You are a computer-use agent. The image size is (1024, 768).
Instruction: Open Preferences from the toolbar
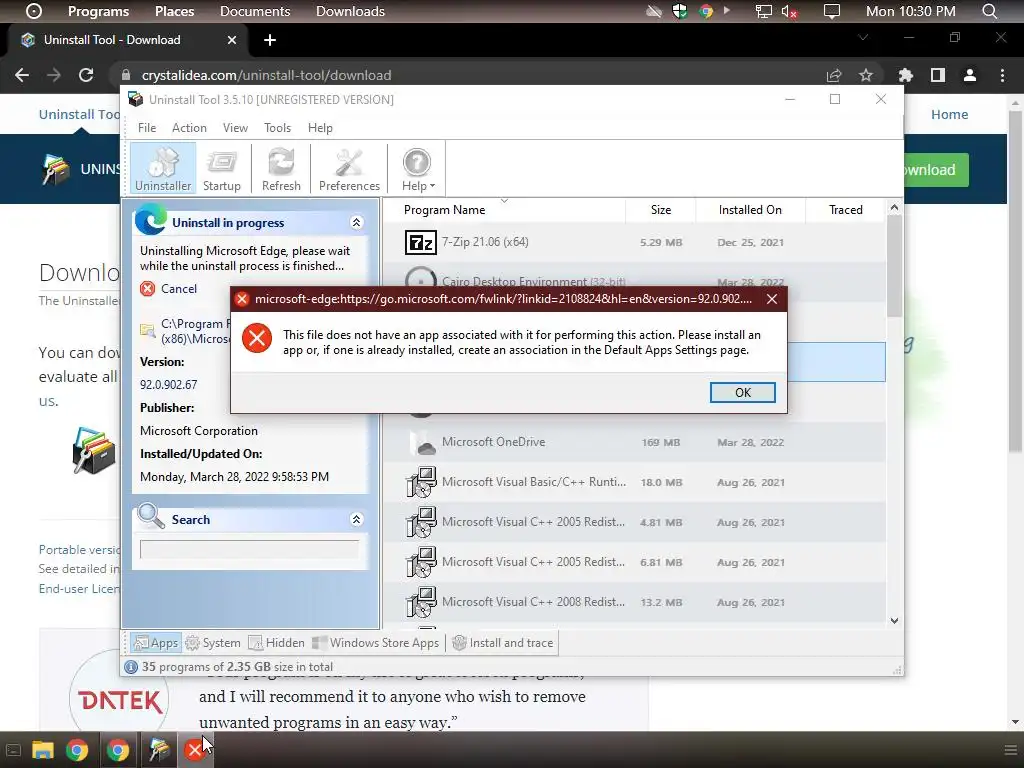[x=349, y=168]
